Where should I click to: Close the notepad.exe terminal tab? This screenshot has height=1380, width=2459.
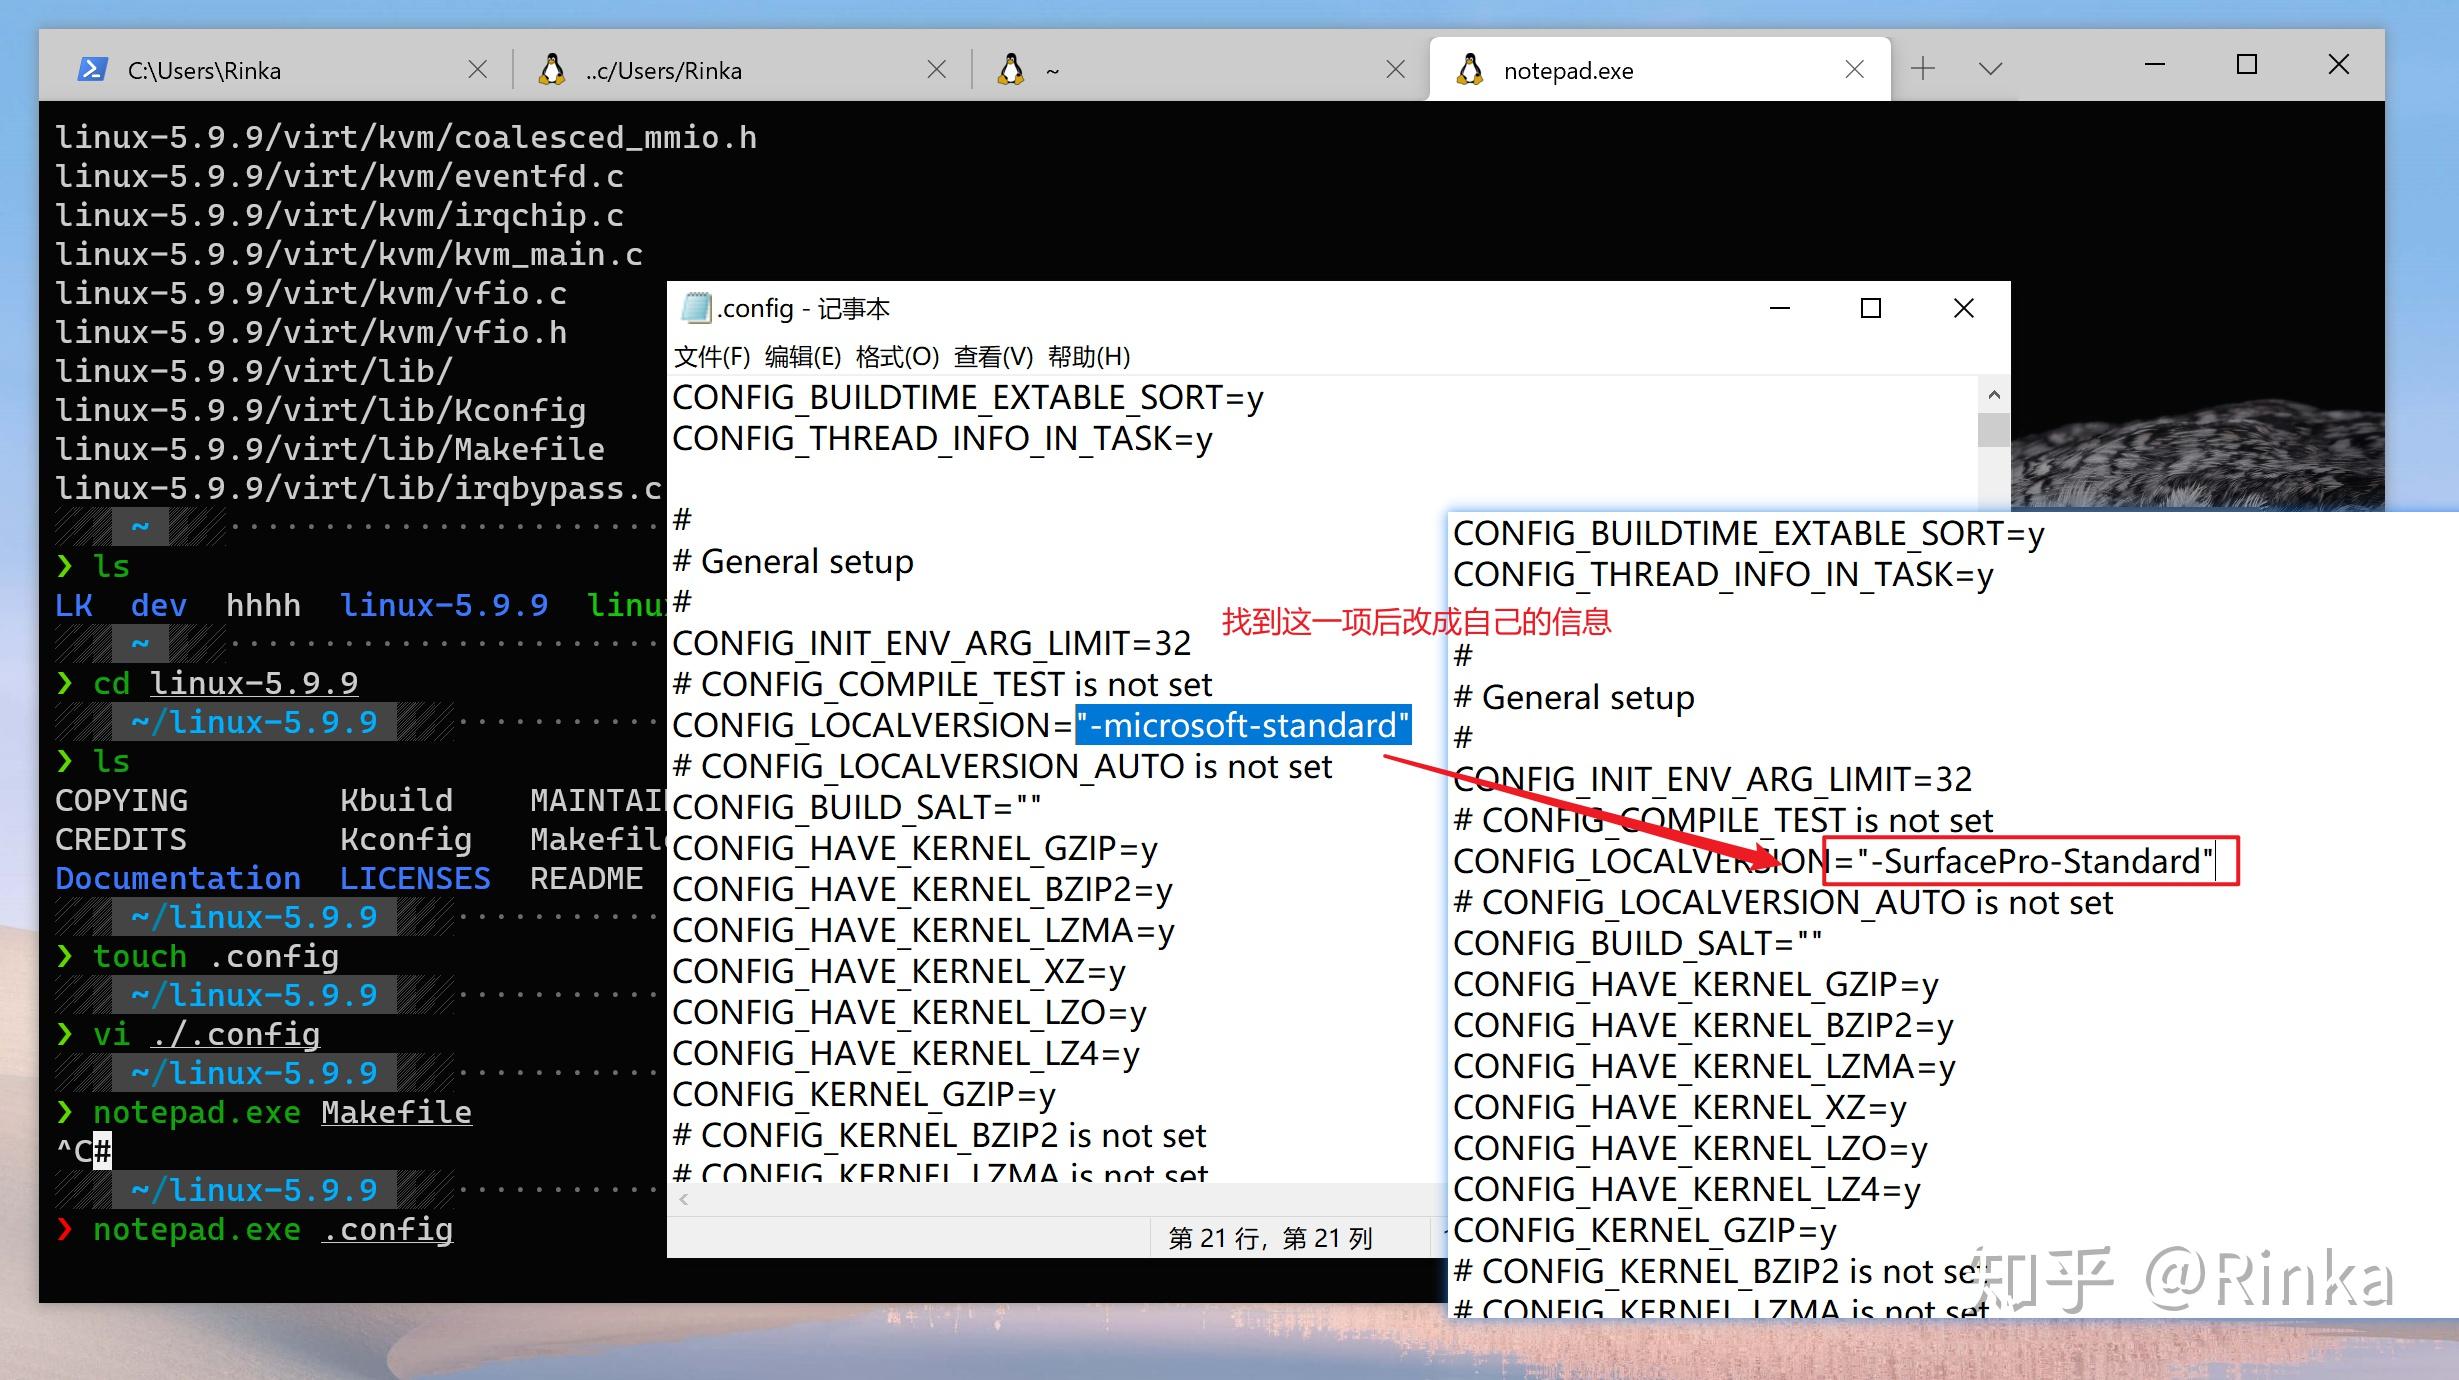[x=1855, y=69]
